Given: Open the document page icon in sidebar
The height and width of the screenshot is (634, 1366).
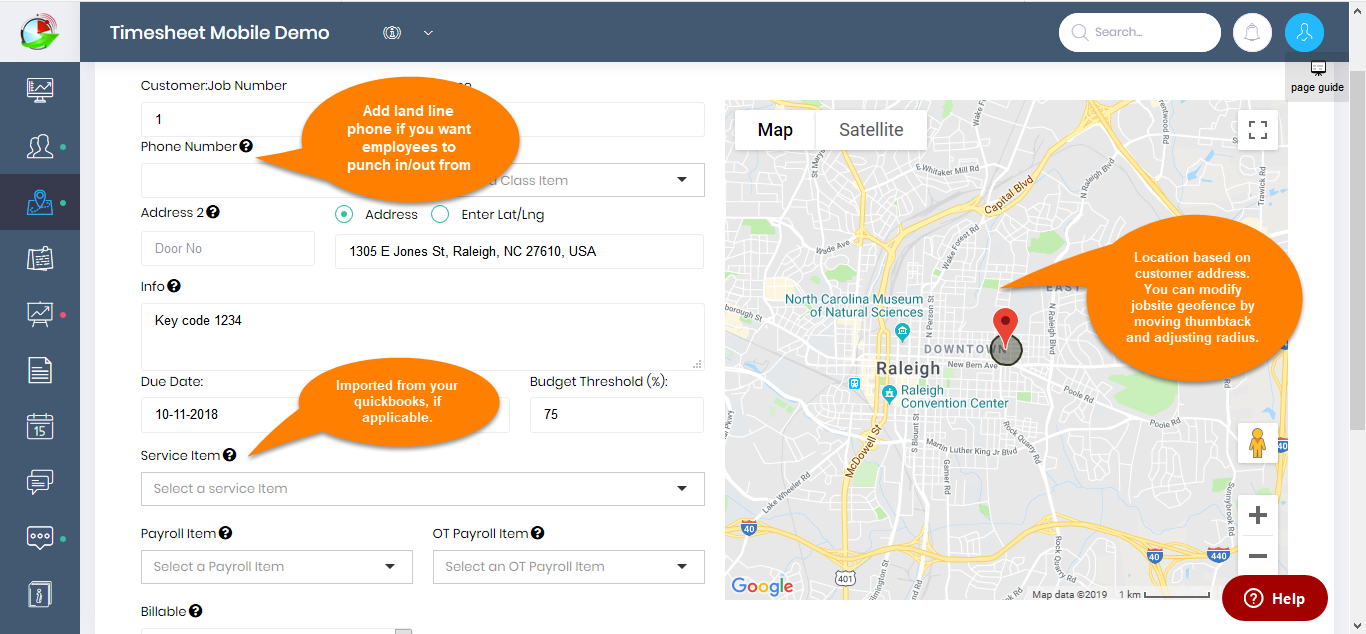Looking at the screenshot, I should pyautogui.click(x=40, y=370).
